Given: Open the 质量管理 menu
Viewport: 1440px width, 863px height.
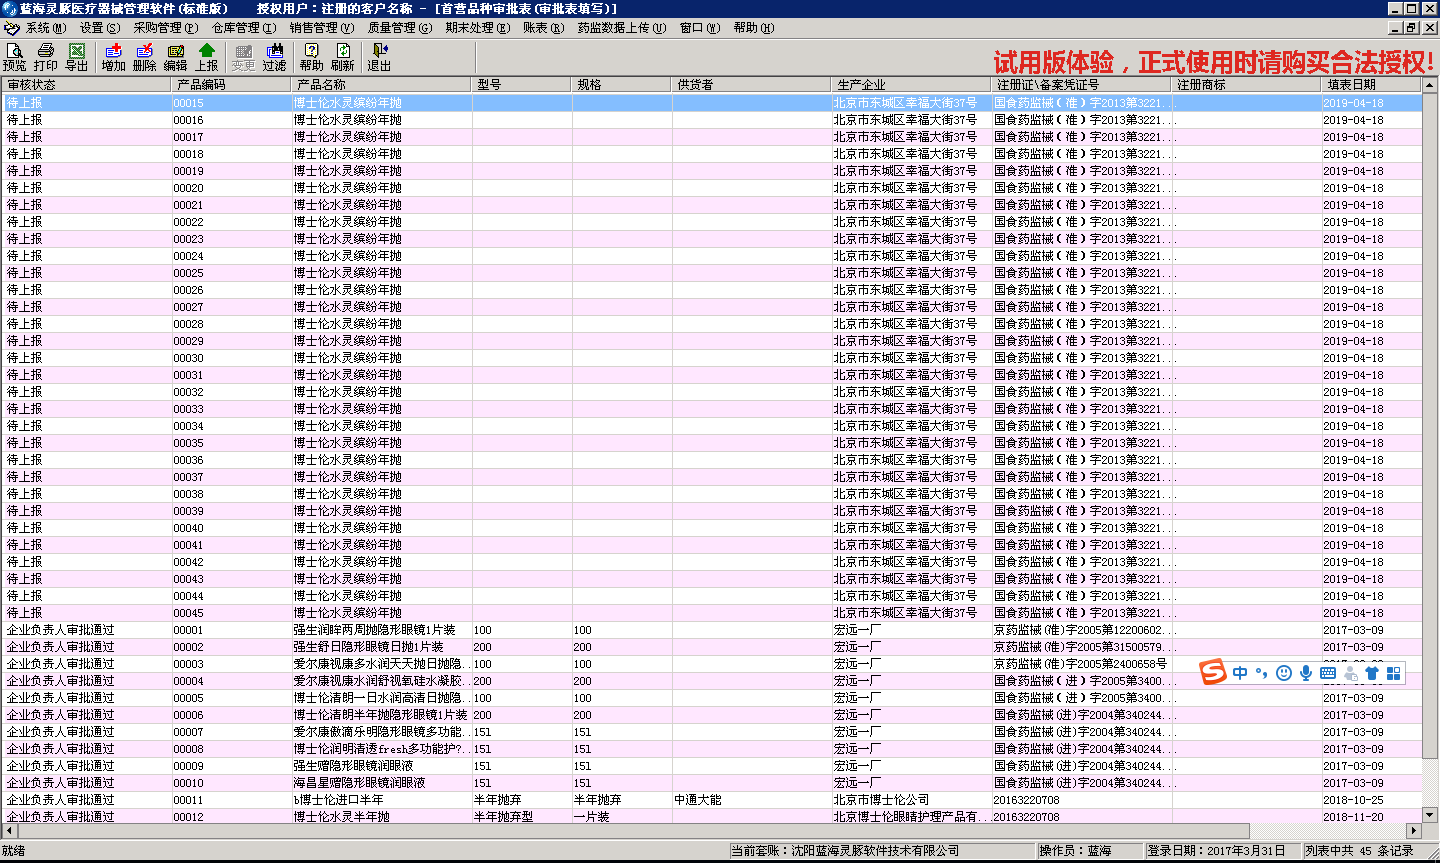Looking at the screenshot, I should 399,28.
